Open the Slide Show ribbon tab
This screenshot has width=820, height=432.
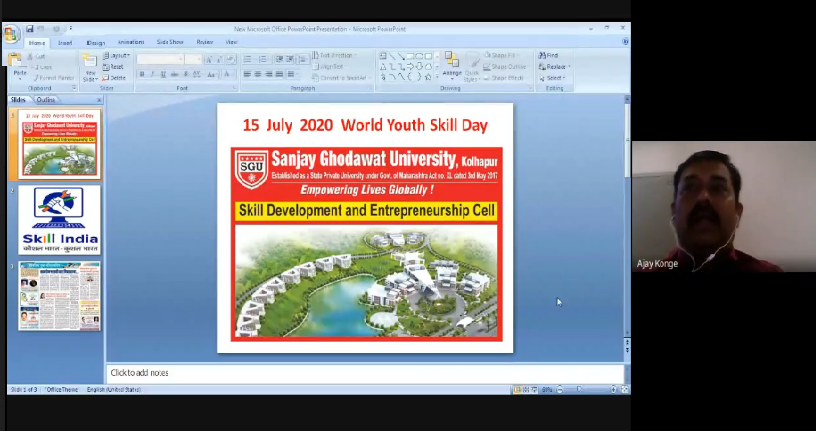tap(170, 42)
